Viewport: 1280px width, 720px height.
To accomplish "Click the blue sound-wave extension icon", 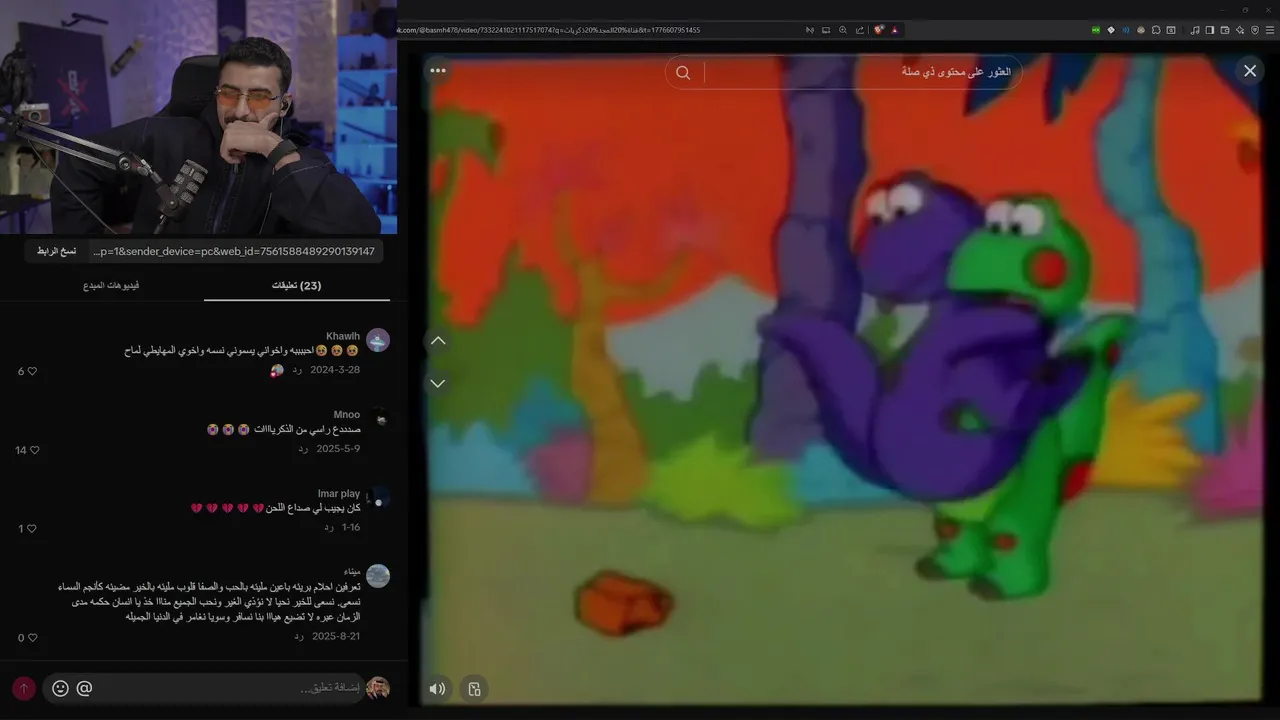I will click(1126, 30).
